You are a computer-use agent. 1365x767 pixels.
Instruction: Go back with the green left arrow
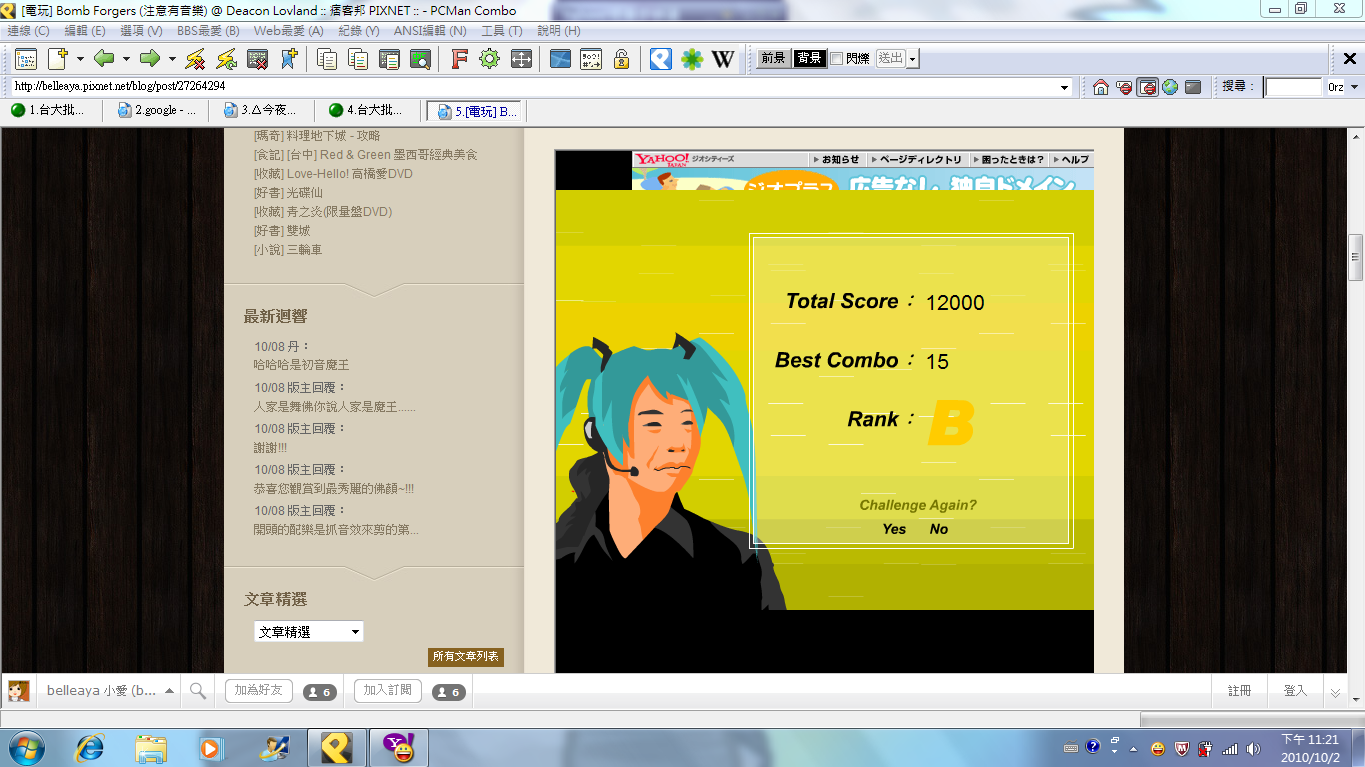pyautogui.click(x=104, y=59)
